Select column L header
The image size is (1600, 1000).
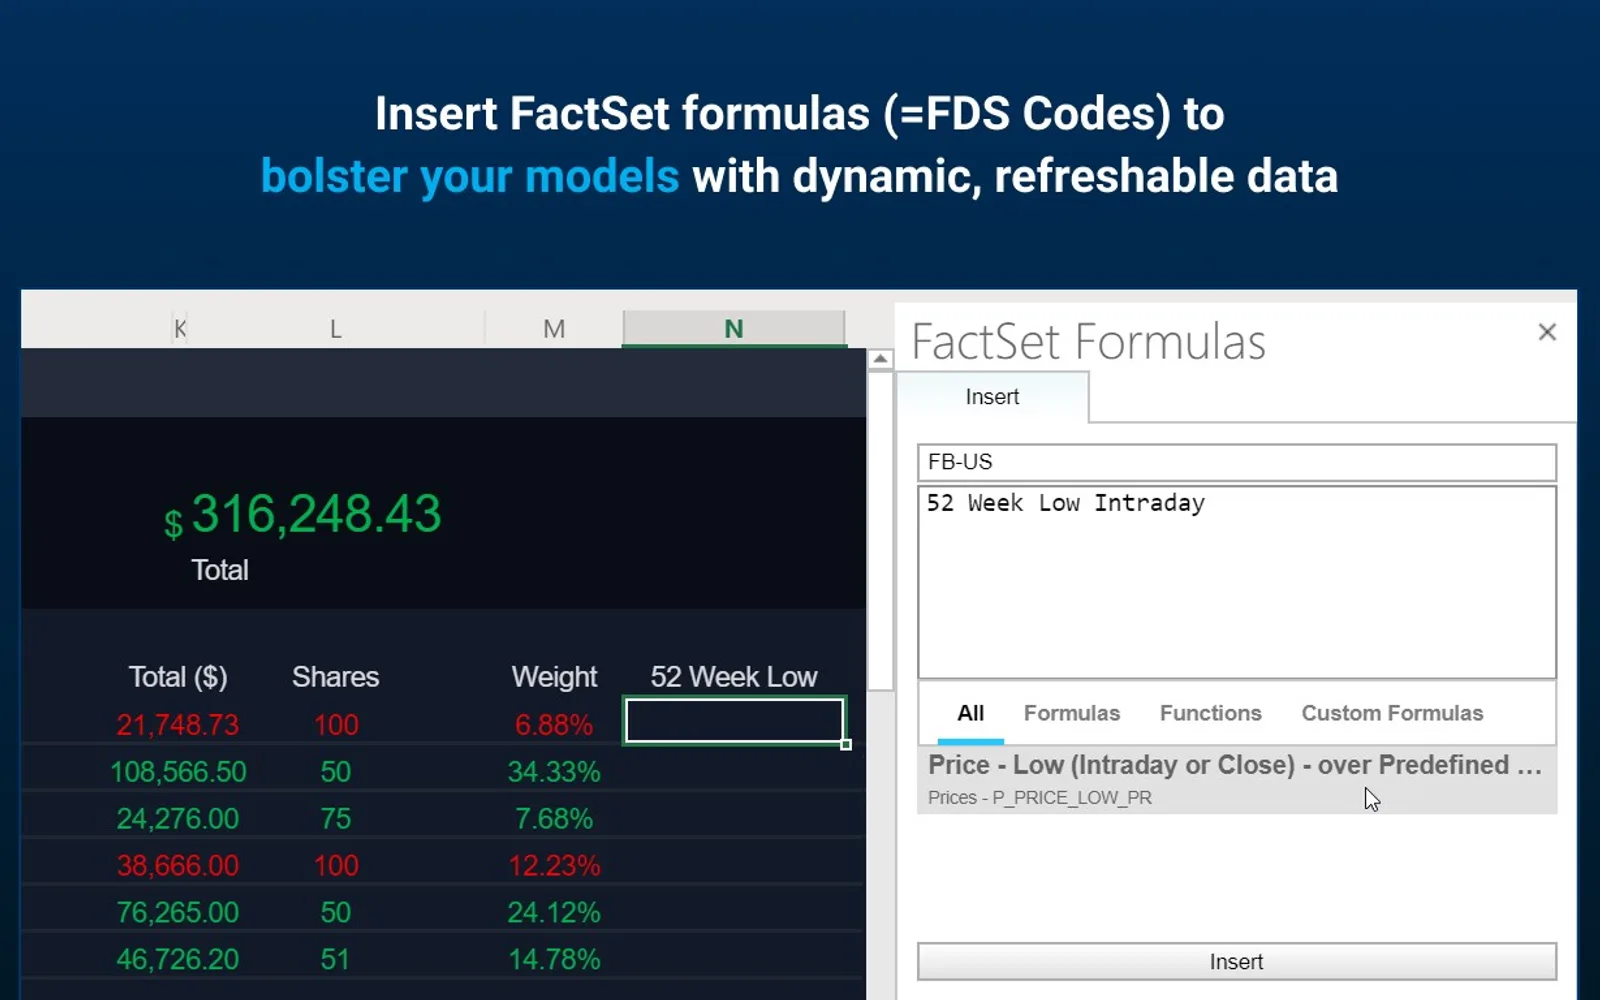click(x=336, y=329)
